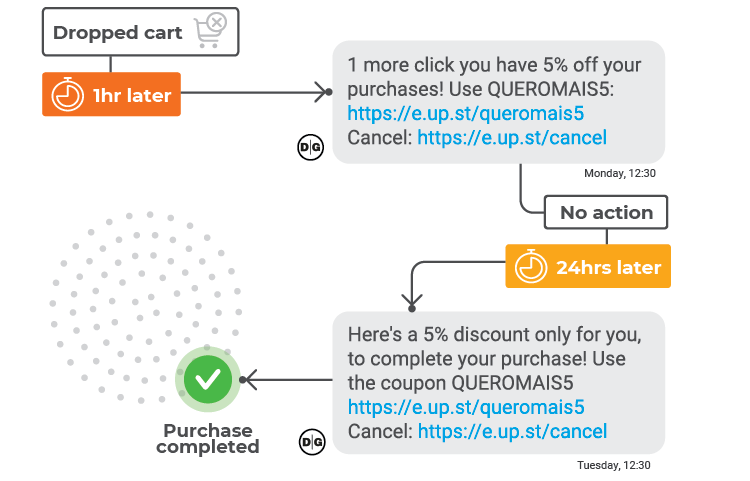Click the green checkmark purchase completed icon
The height and width of the screenshot is (481, 750).
[208, 379]
